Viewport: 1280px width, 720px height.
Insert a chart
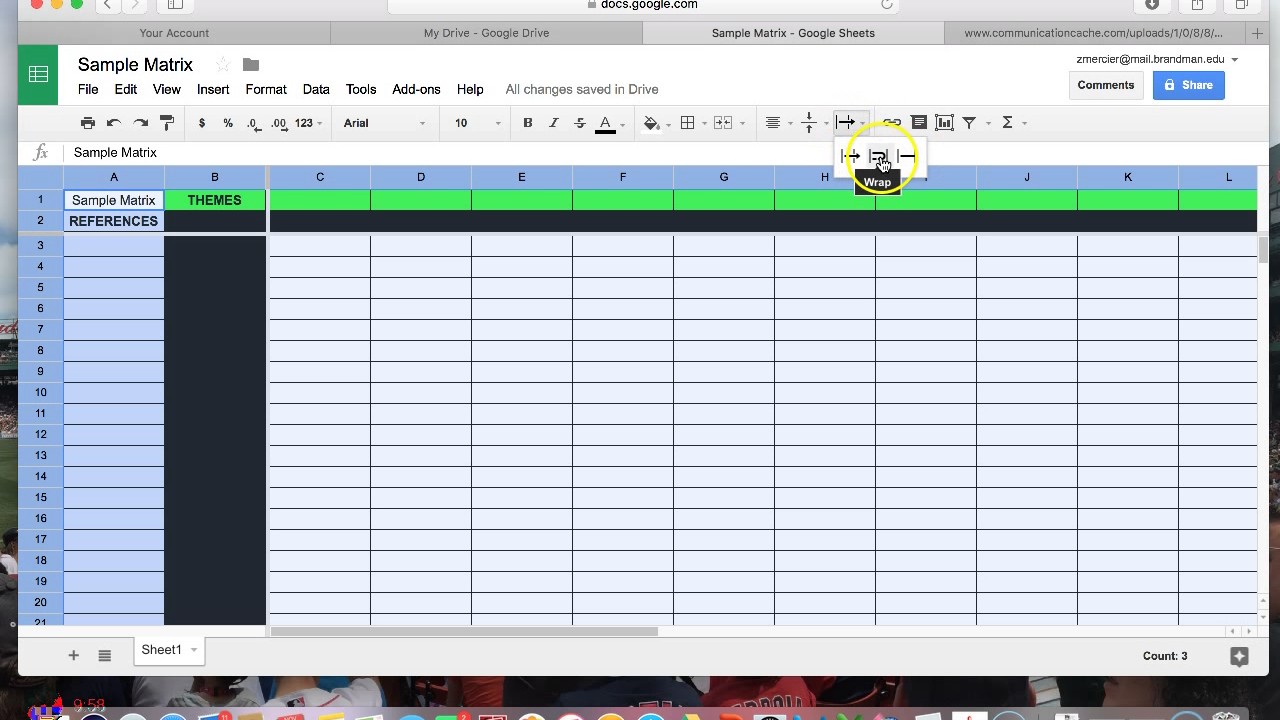pyautogui.click(x=944, y=123)
